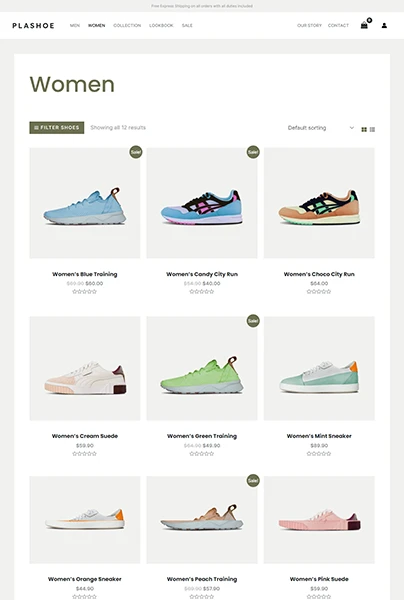Open the Contact page link
This screenshot has height=600, width=404.
coord(338,26)
